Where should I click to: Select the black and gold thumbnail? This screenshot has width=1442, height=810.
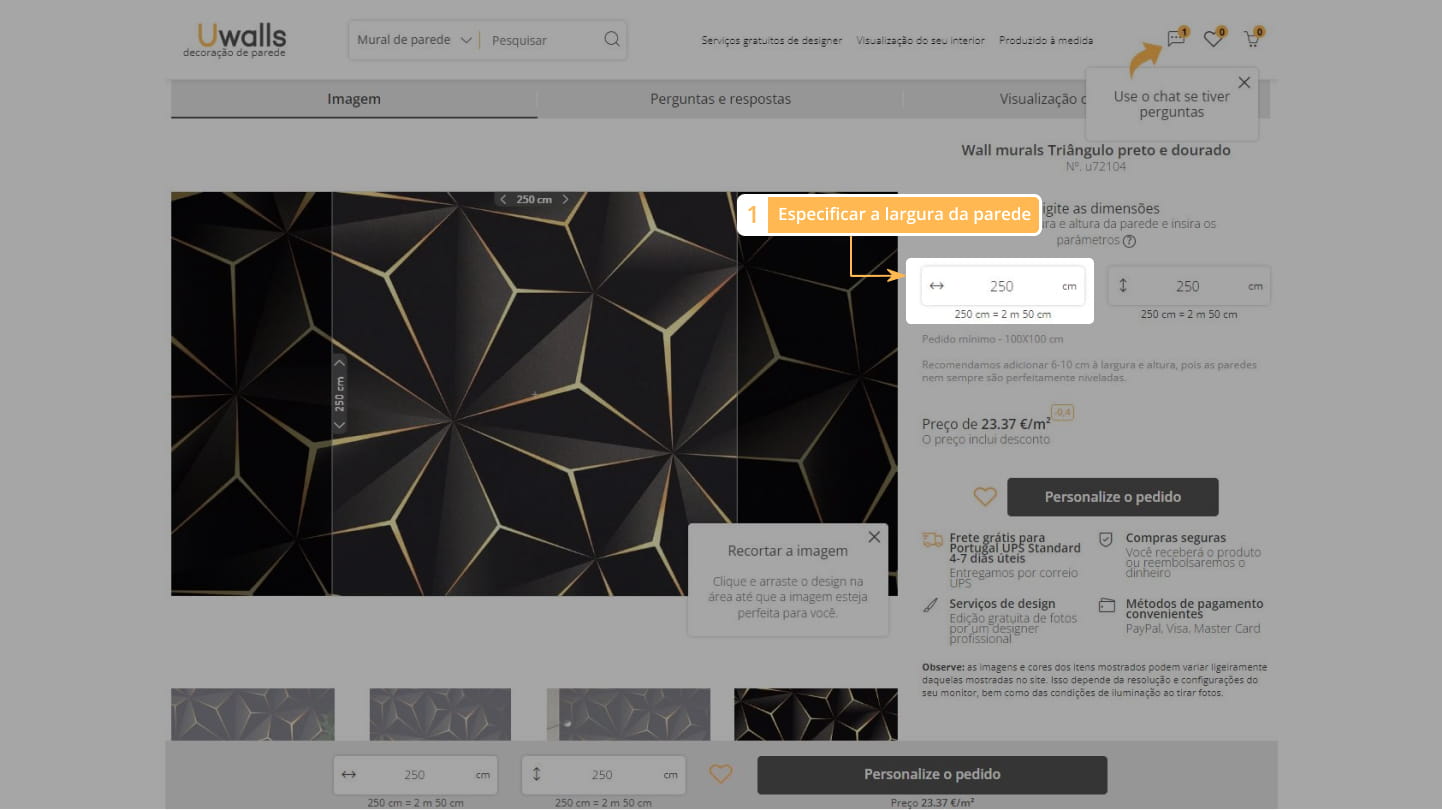tap(815, 714)
